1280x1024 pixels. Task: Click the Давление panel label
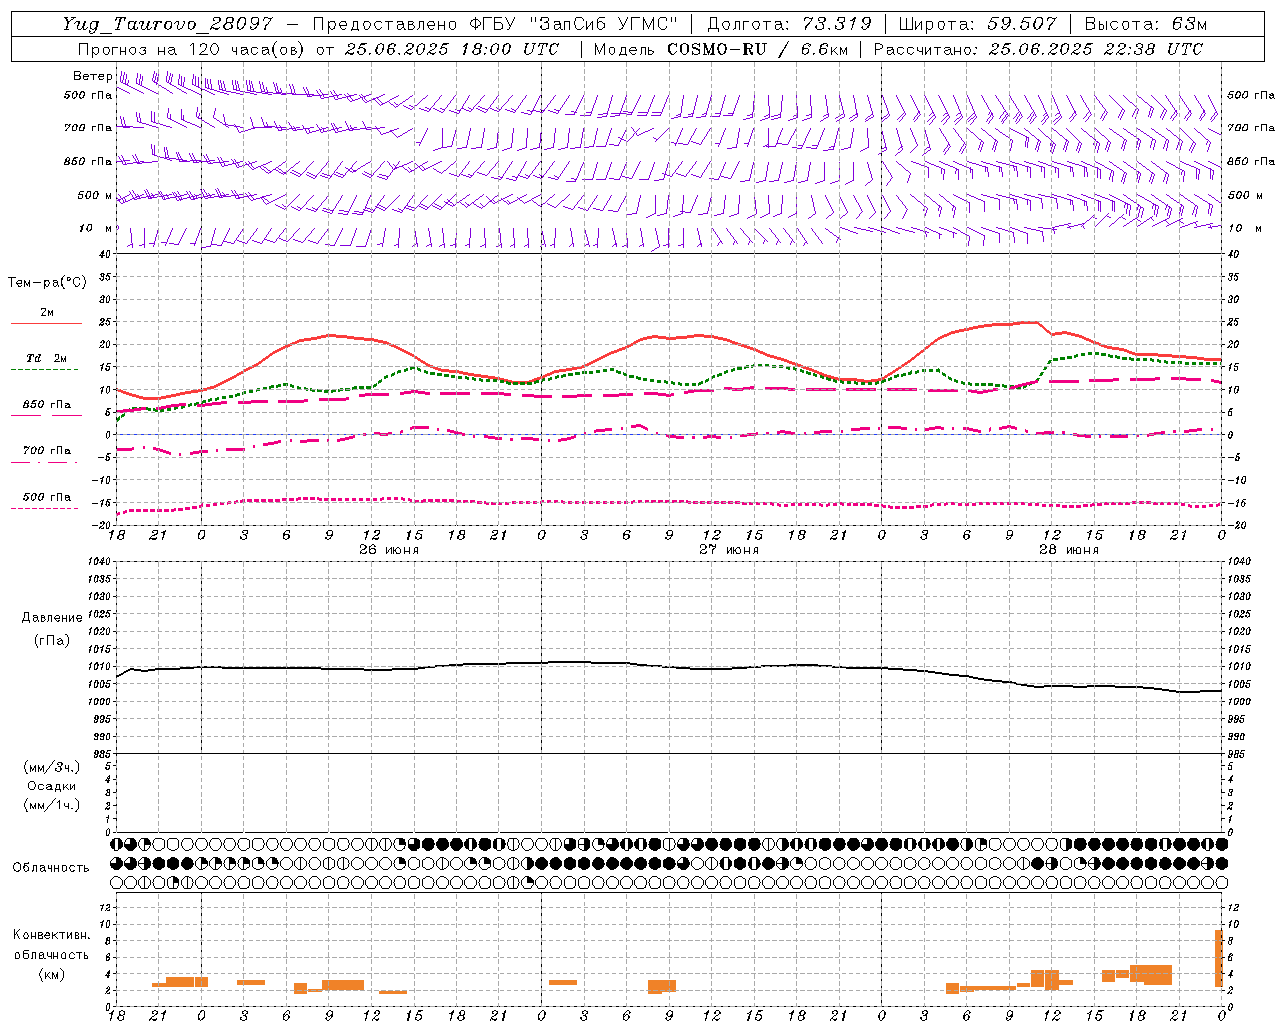52,618
